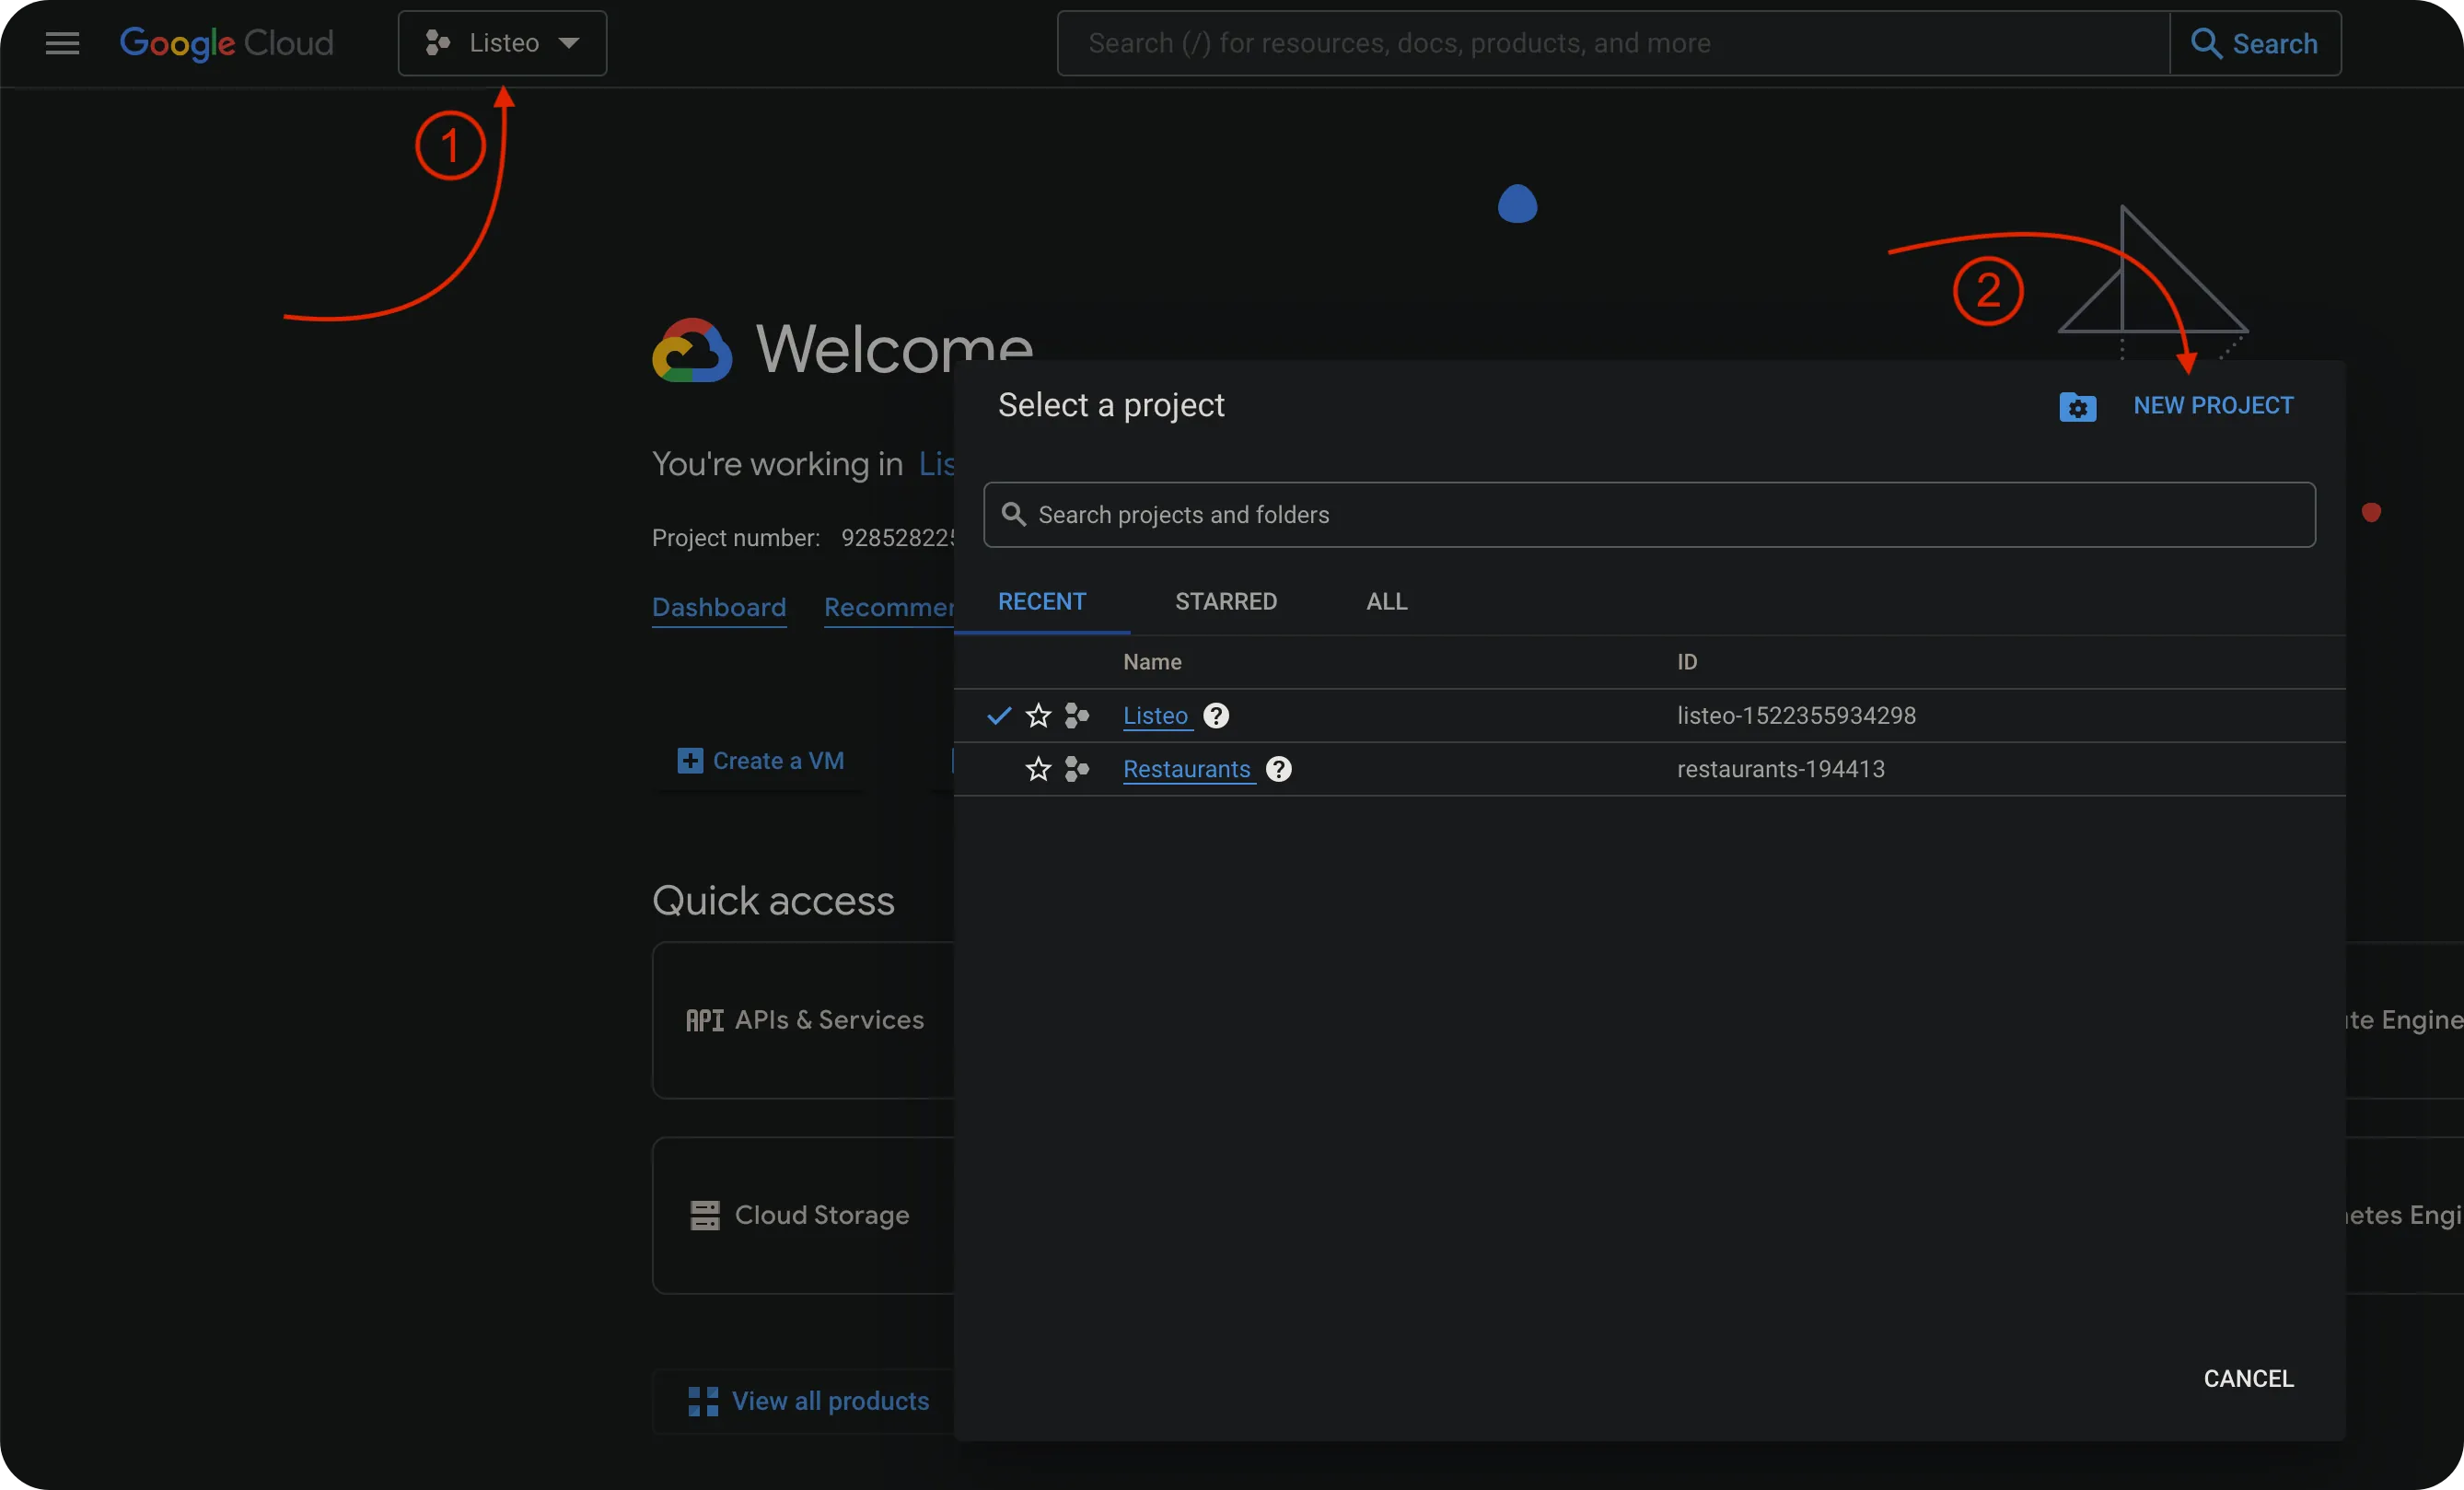Show help for Restaurants project

click(x=1278, y=768)
